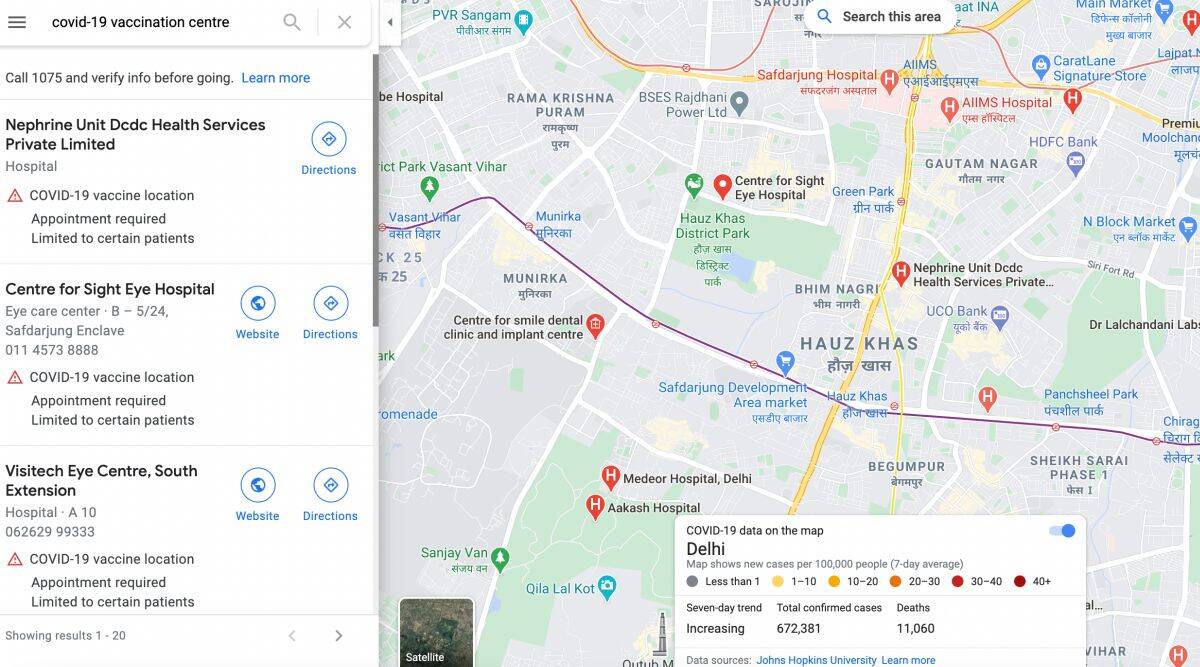Get directions to Centre for Sight
Image resolution: width=1200 pixels, height=667 pixels.
coord(330,313)
